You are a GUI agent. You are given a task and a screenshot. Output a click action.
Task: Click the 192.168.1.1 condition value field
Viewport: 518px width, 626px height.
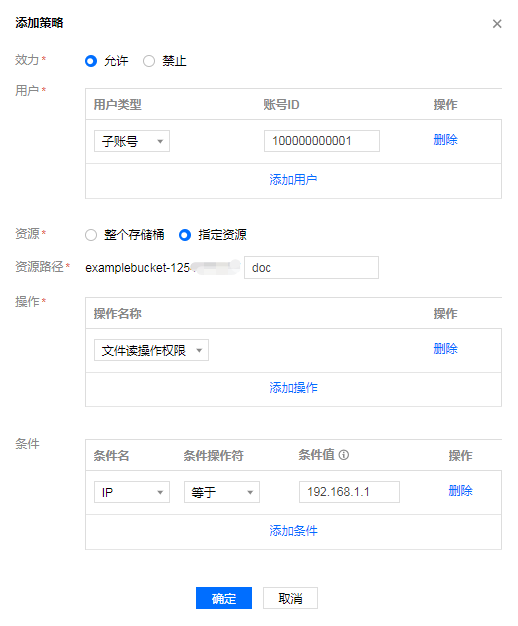tap(349, 492)
